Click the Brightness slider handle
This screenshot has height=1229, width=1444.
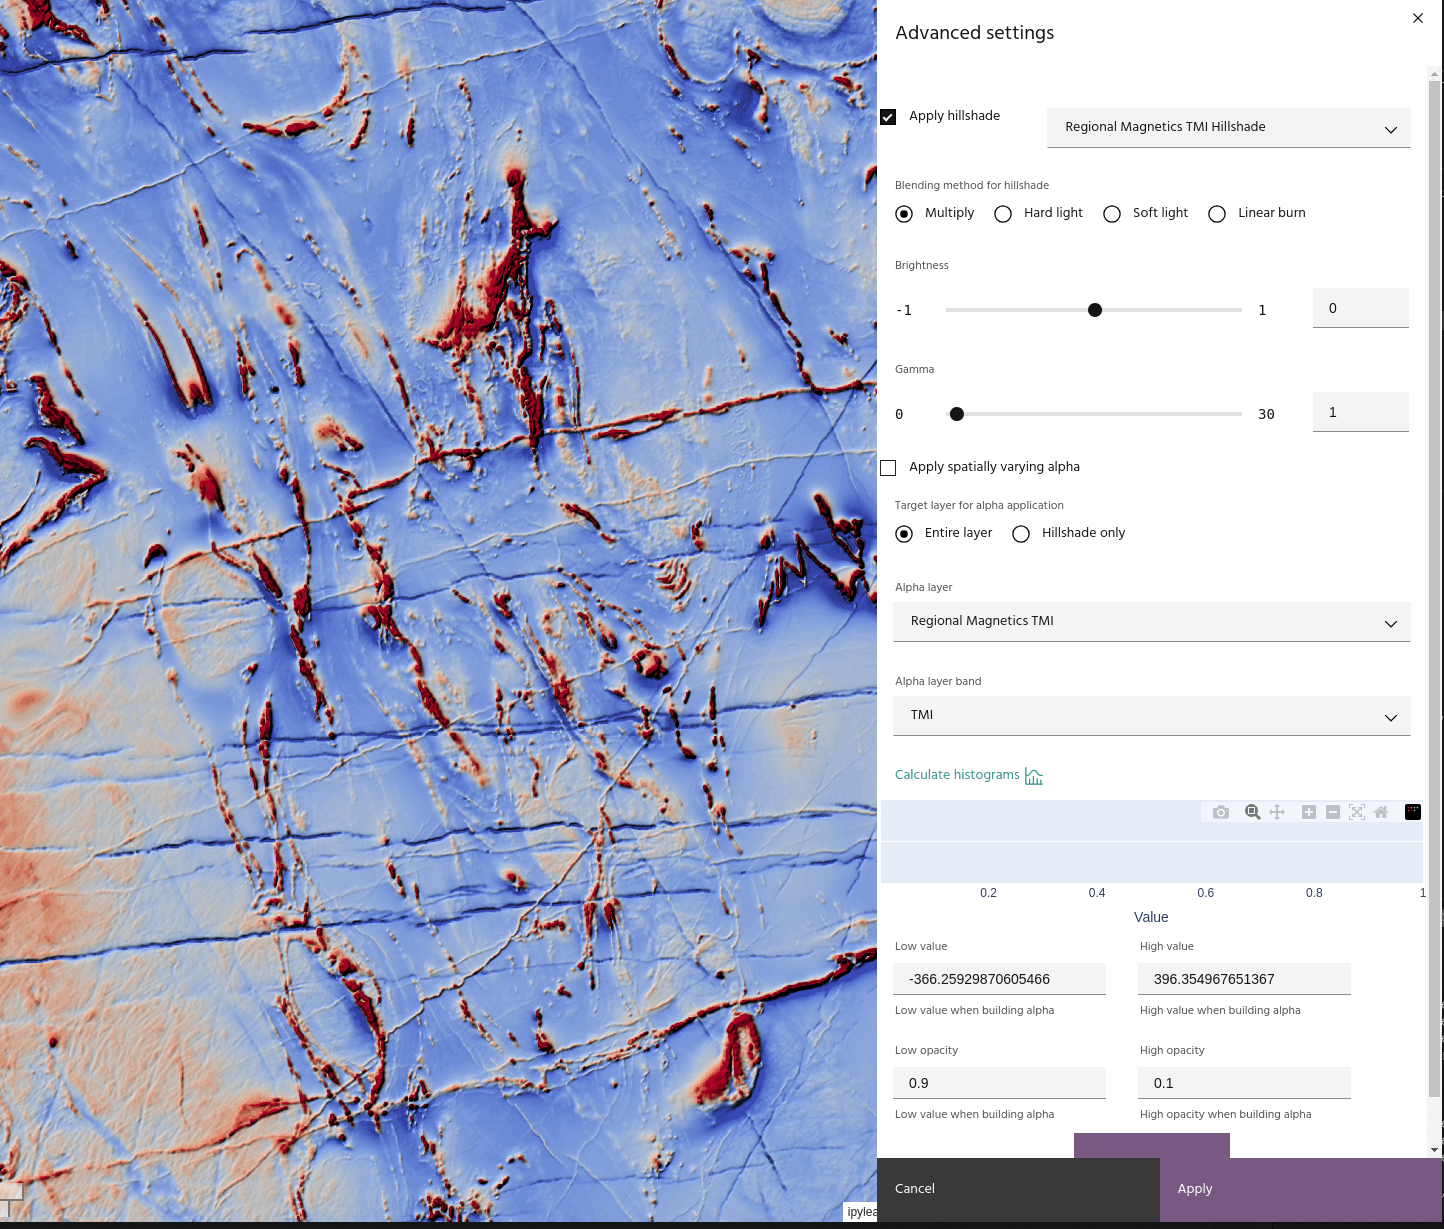[x=1095, y=310]
